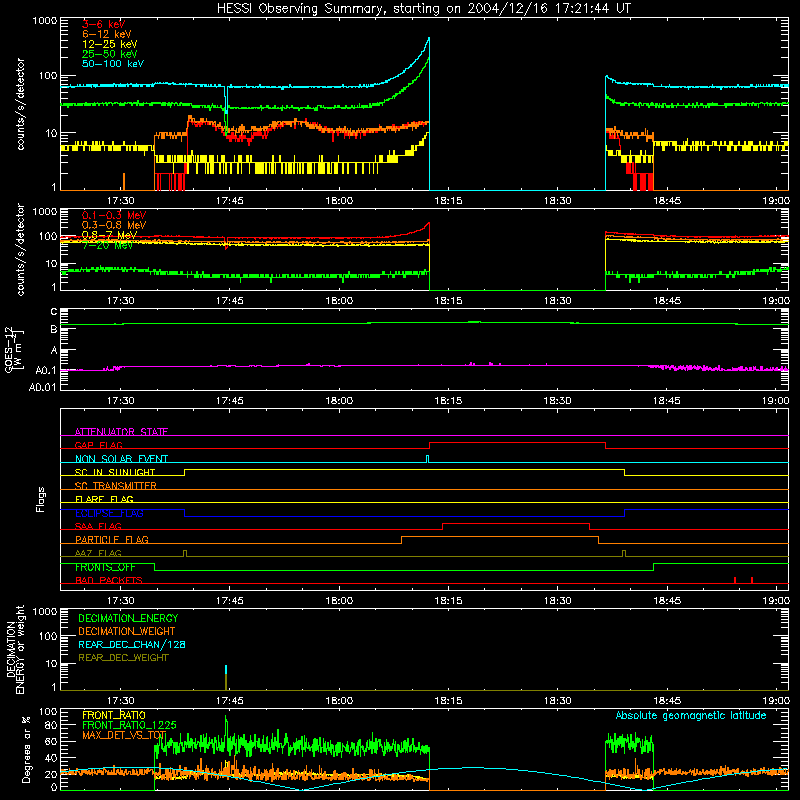Click the MAX_DET_VS_TOT legend entry
The height and width of the screenshot is (800, 800).
point(124,735)
